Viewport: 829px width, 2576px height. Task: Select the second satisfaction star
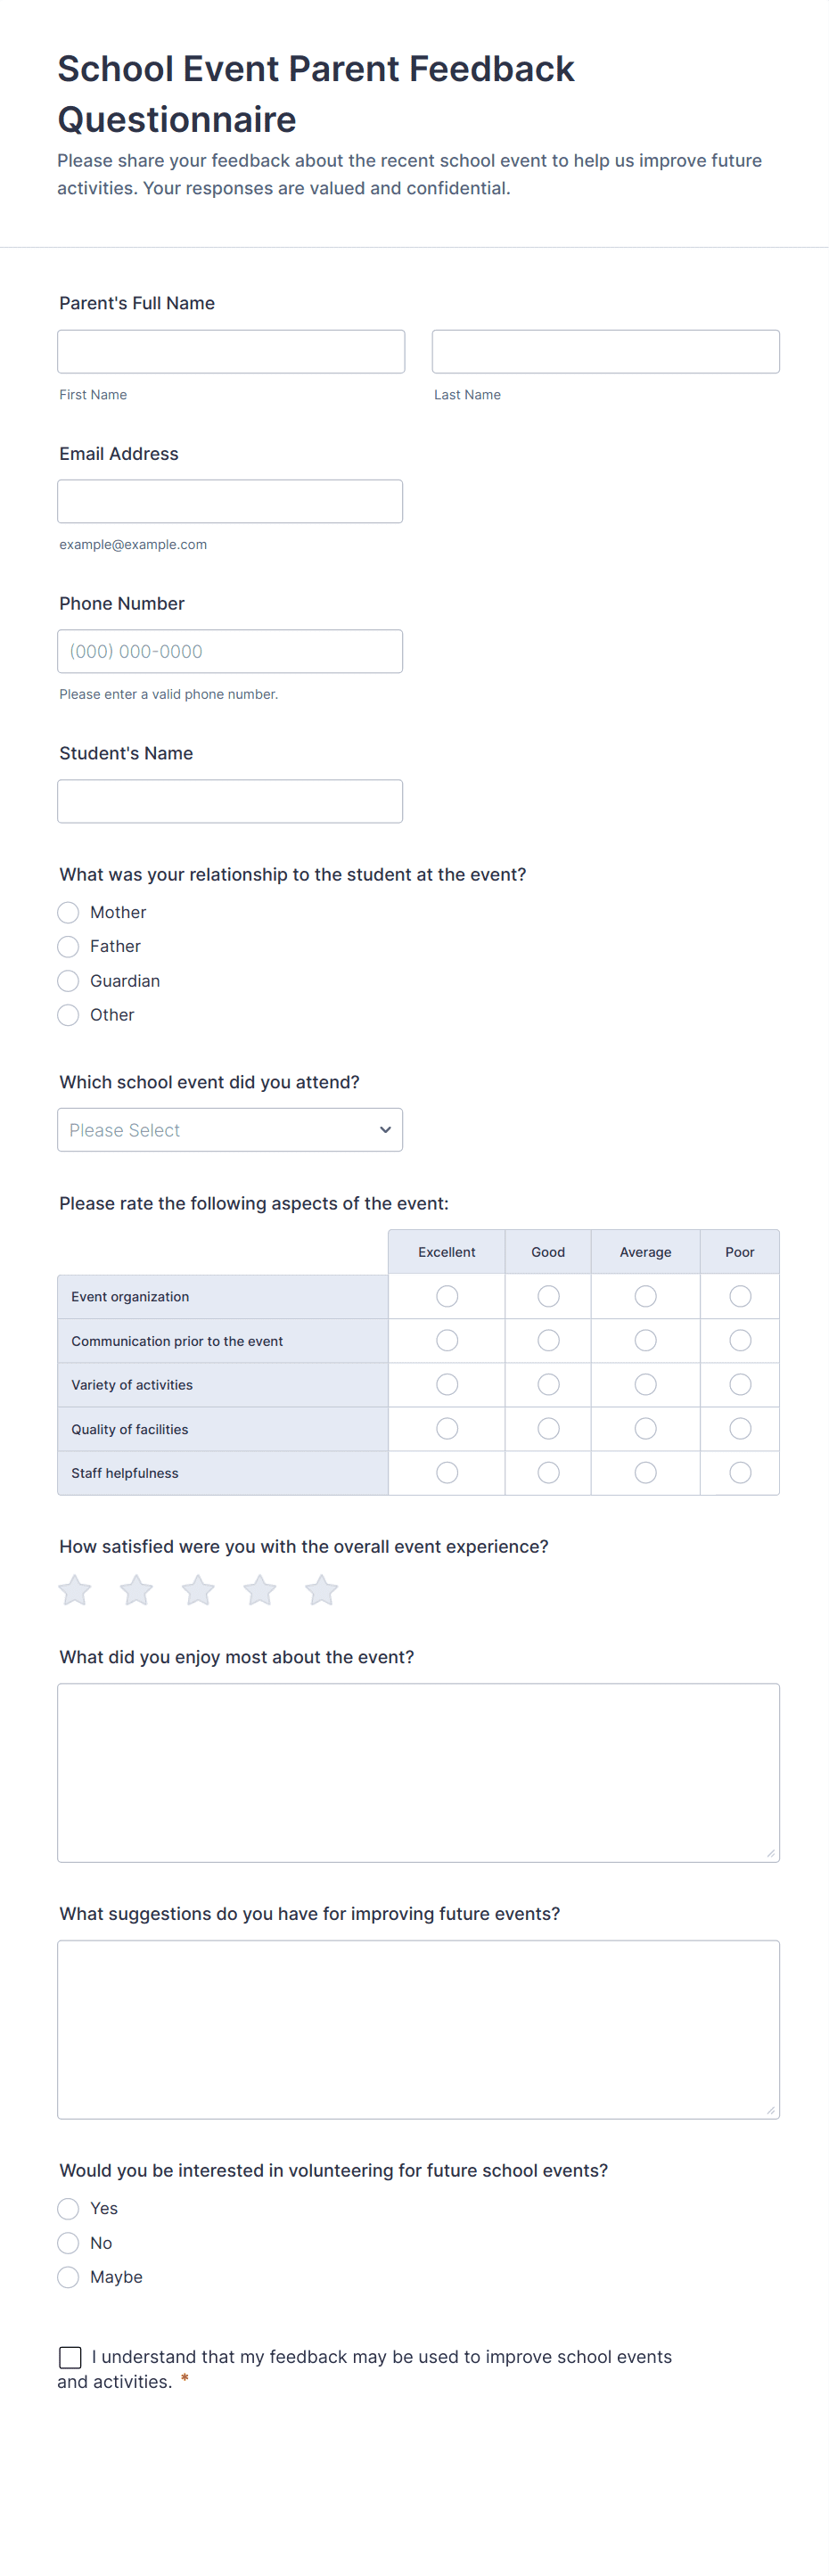[x=136, y=1590]
